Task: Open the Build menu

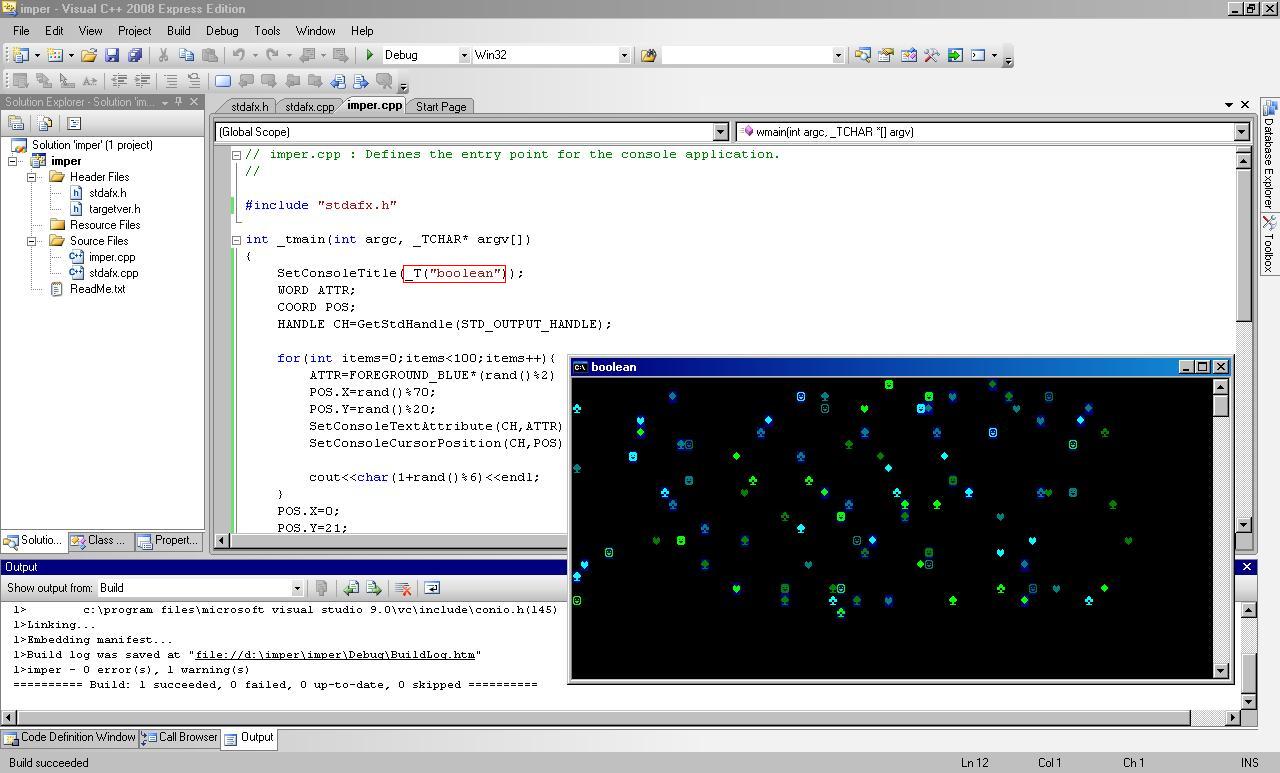Action: 178,31
